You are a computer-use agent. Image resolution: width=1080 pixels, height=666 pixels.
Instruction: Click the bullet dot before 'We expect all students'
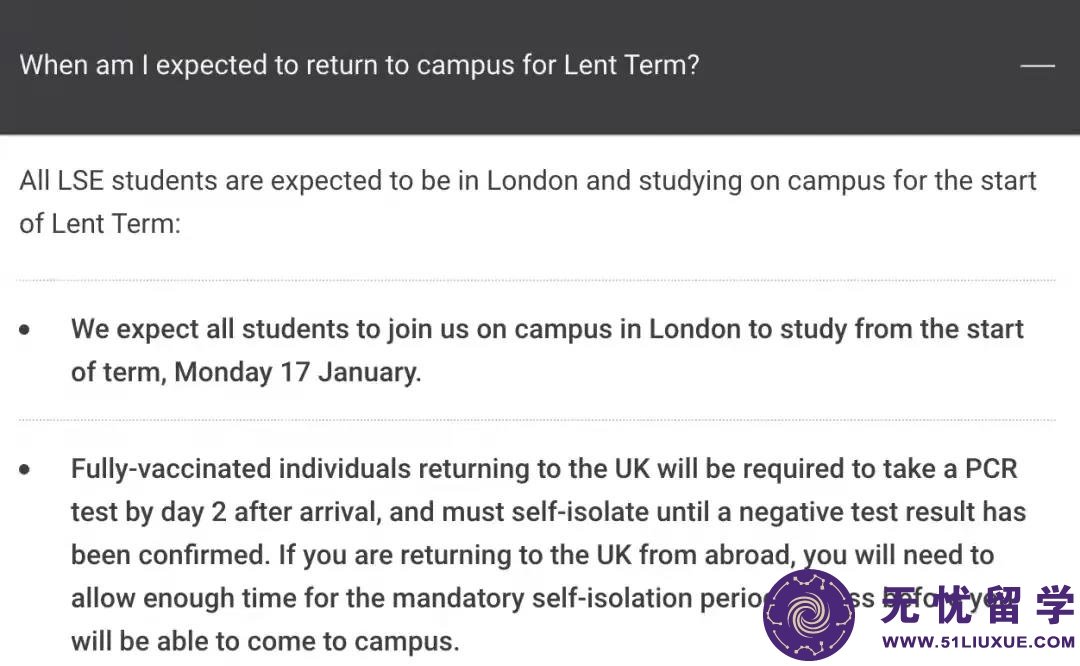25,330
